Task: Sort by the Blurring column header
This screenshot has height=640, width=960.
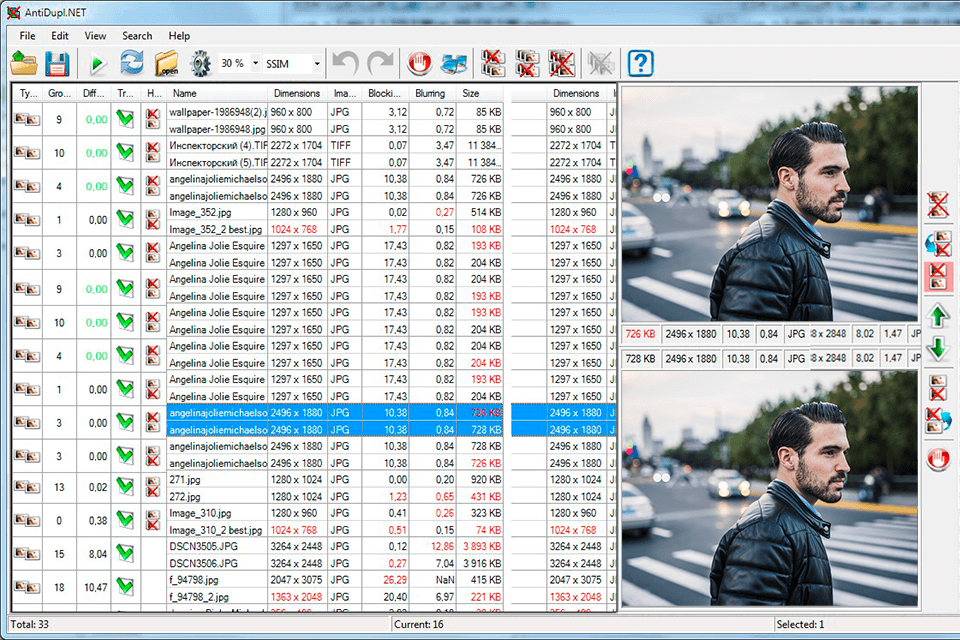Action: tap(433, 94)
